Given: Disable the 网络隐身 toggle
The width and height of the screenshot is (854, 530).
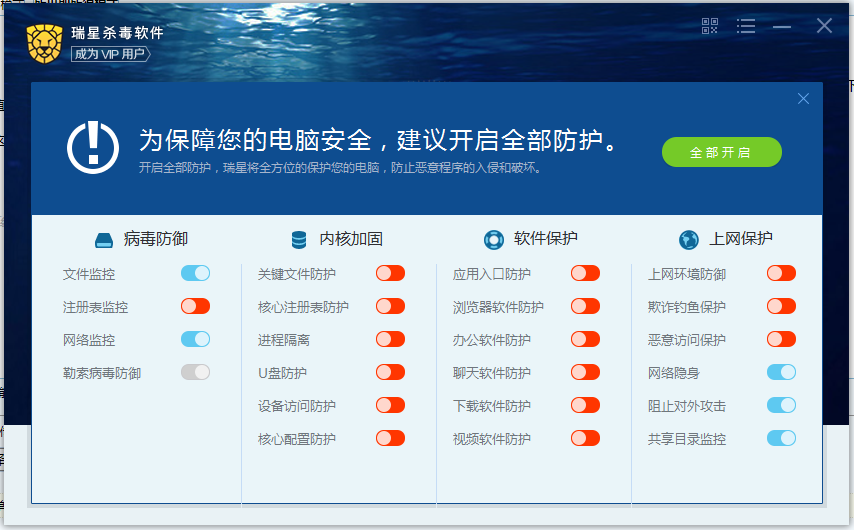Looking at the screenshot, I should coord(782,373).
